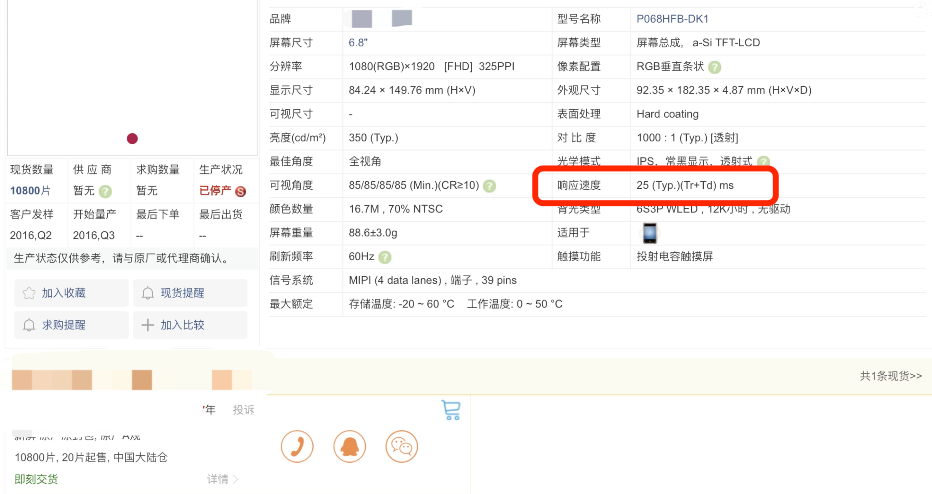Click the red carousel dot under product image
Viewport: 932px width, 494px height.
132,139
